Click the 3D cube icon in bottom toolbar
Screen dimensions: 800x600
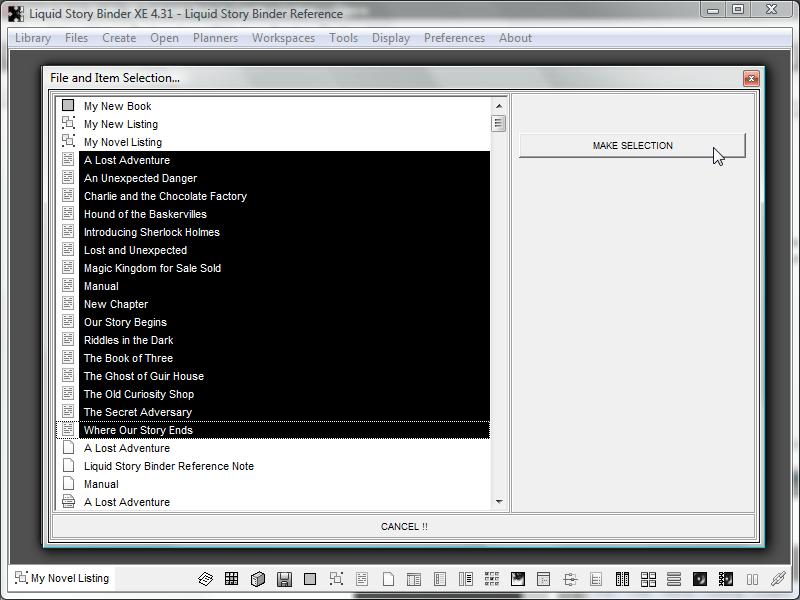[257, 579]
